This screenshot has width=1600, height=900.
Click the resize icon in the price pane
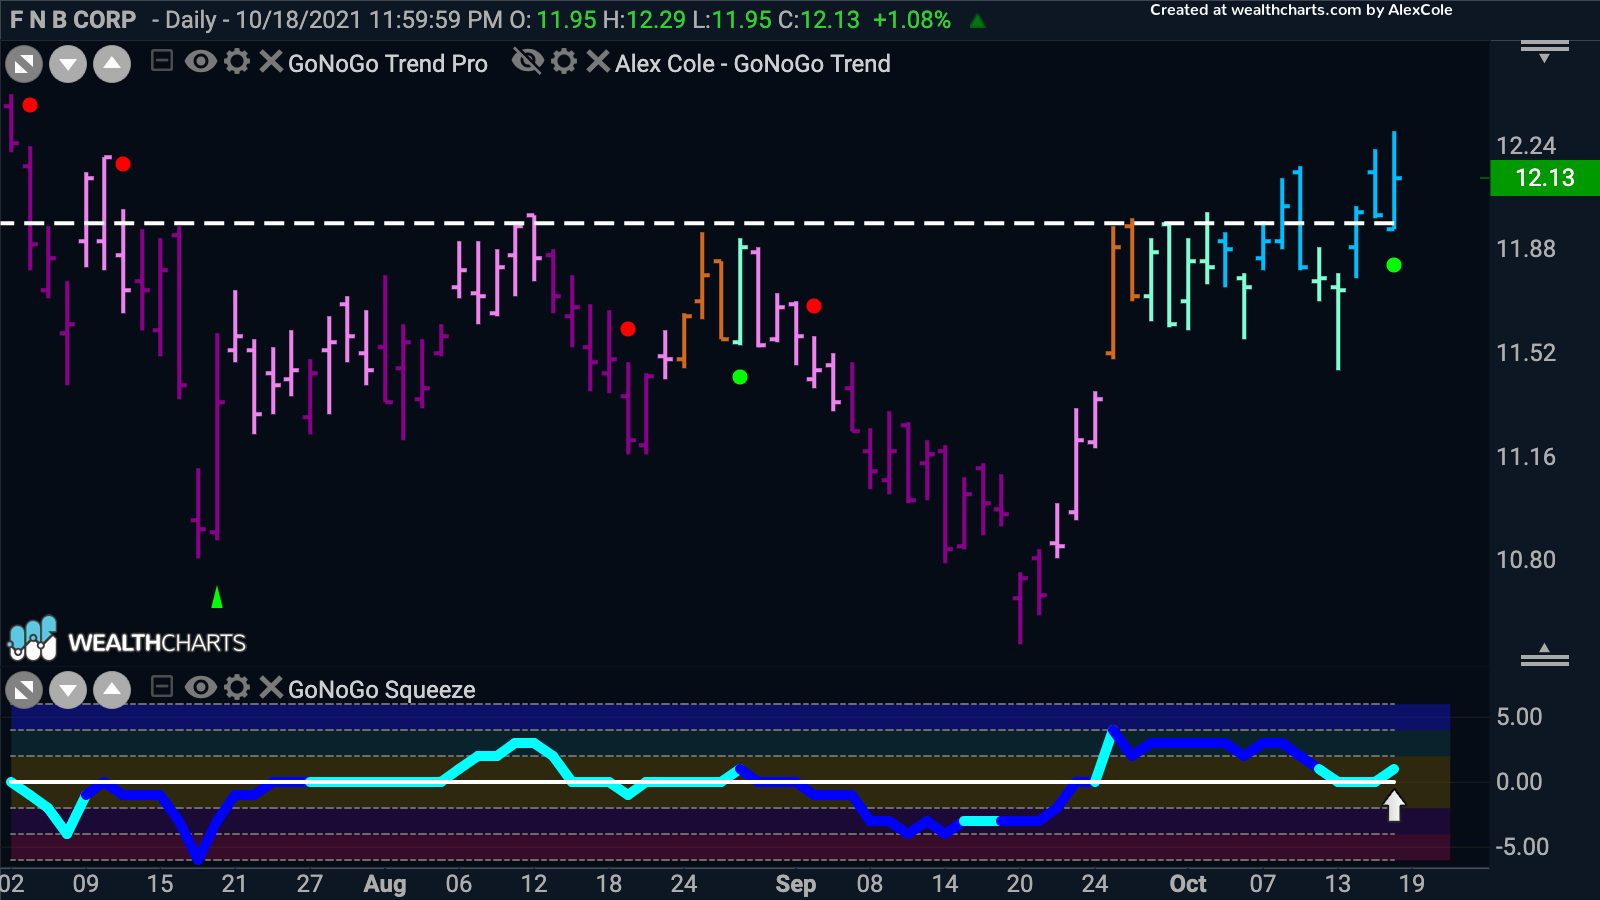(x=24, y=65)
